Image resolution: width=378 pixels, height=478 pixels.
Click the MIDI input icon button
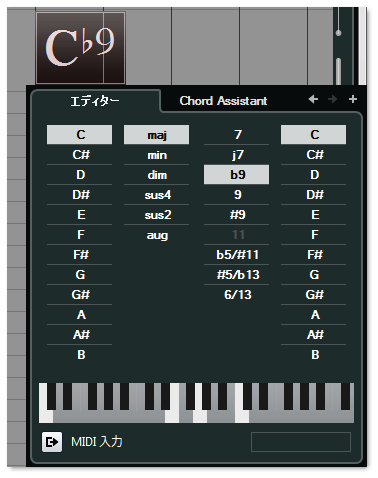52,442
